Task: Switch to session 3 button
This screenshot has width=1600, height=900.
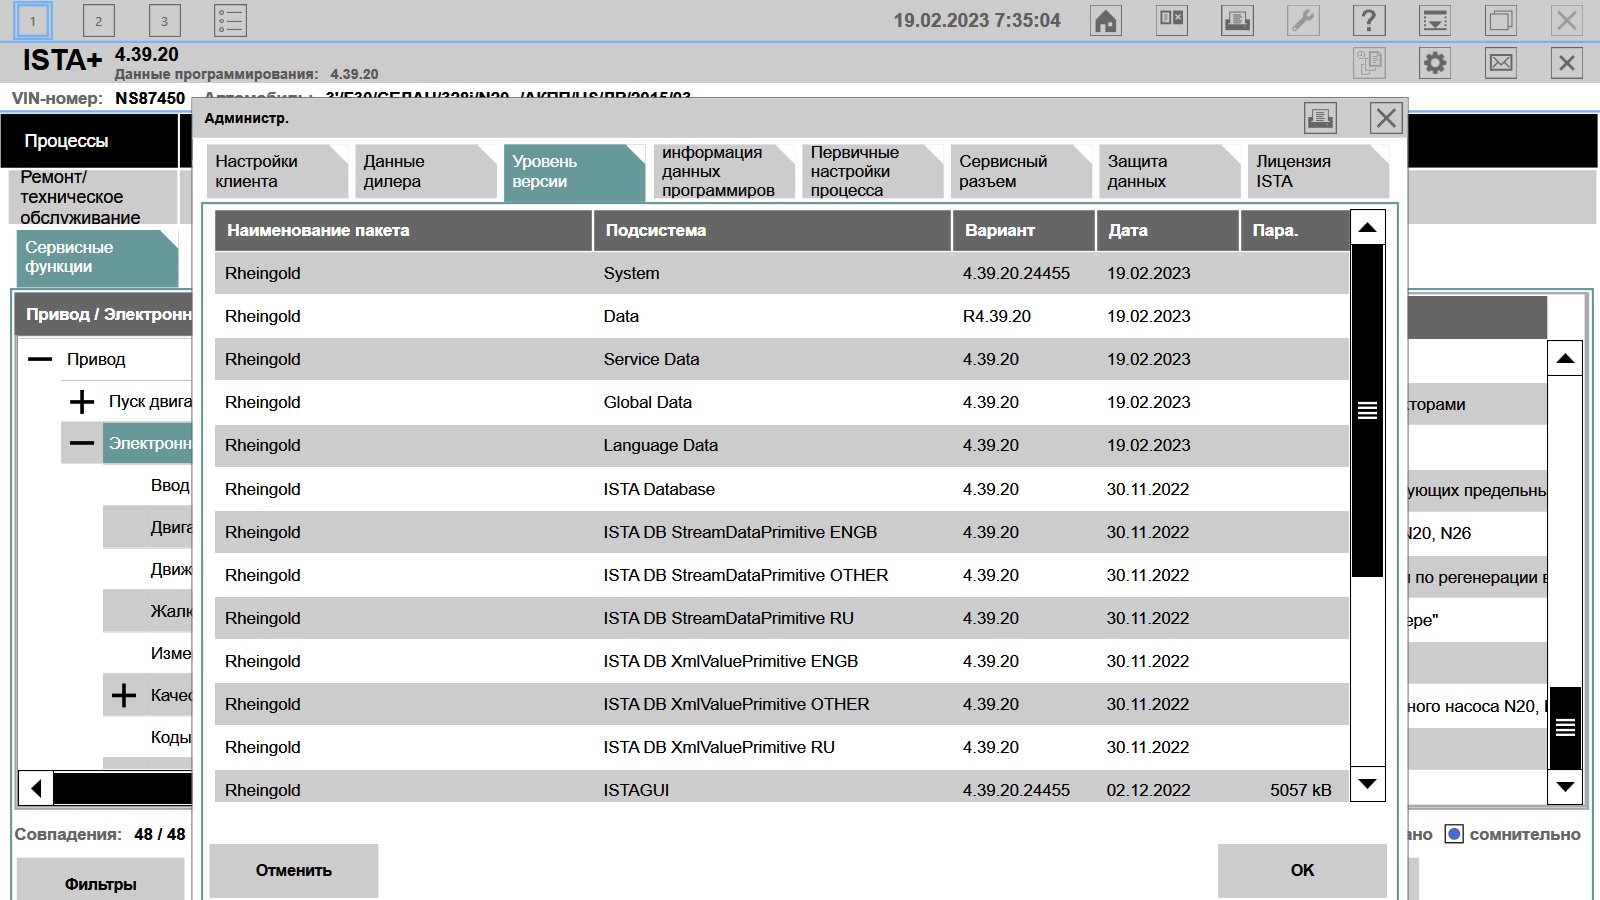Action: [164, 21]
